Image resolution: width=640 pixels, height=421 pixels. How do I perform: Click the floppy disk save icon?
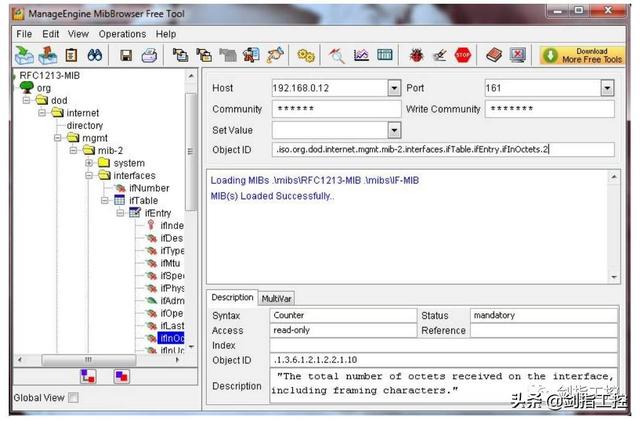point(126,55)
